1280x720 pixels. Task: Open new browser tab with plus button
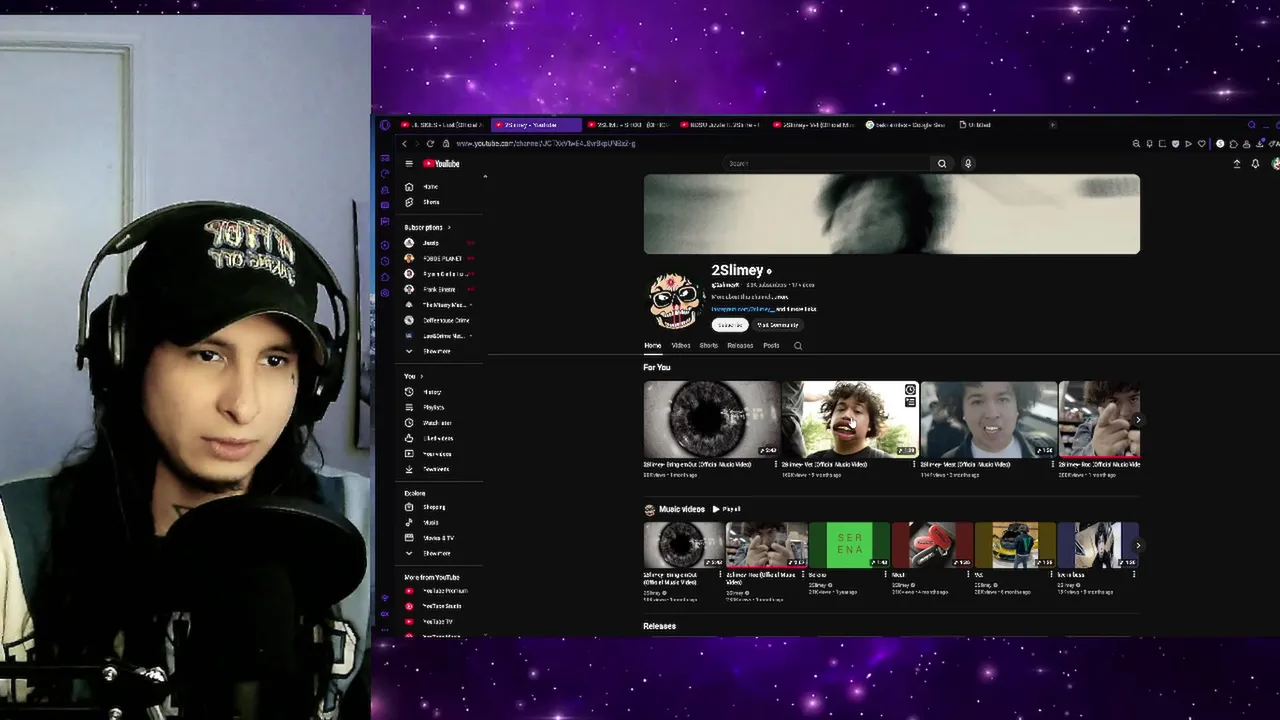tap(1052, 125)
